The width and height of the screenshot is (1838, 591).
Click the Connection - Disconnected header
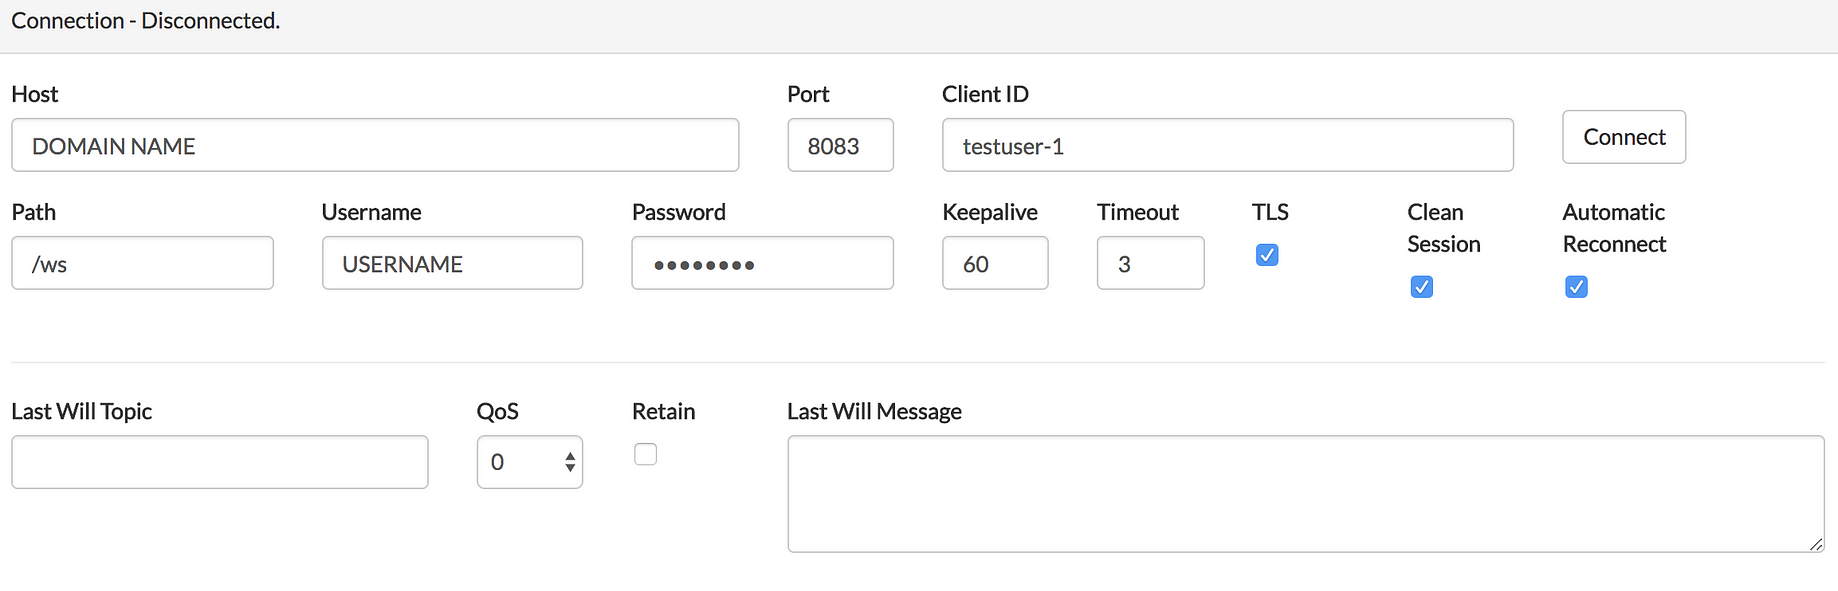(146, 21)
